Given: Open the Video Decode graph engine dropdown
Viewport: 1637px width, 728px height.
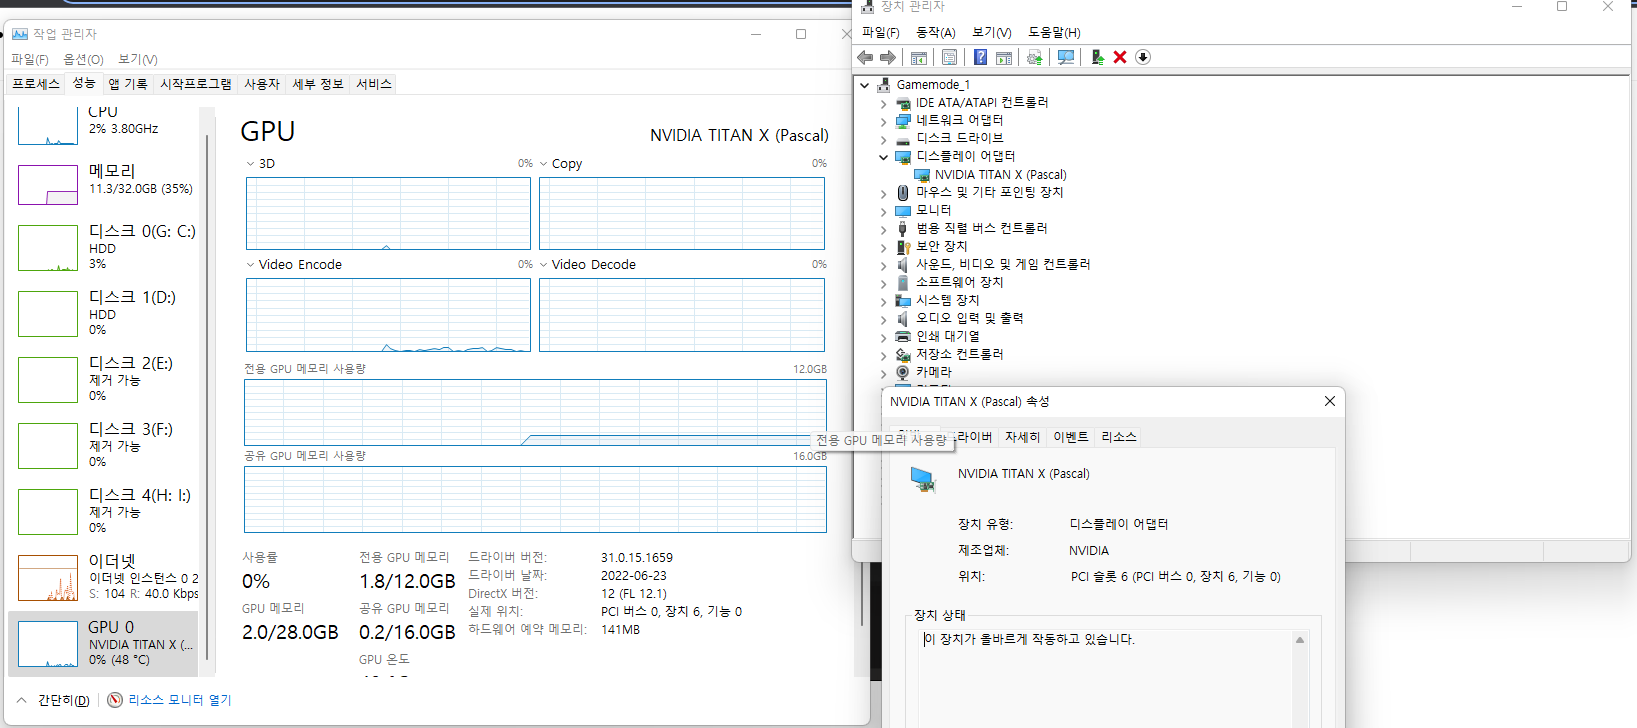Looking at the screenshot, I should [x=544, y=265].
